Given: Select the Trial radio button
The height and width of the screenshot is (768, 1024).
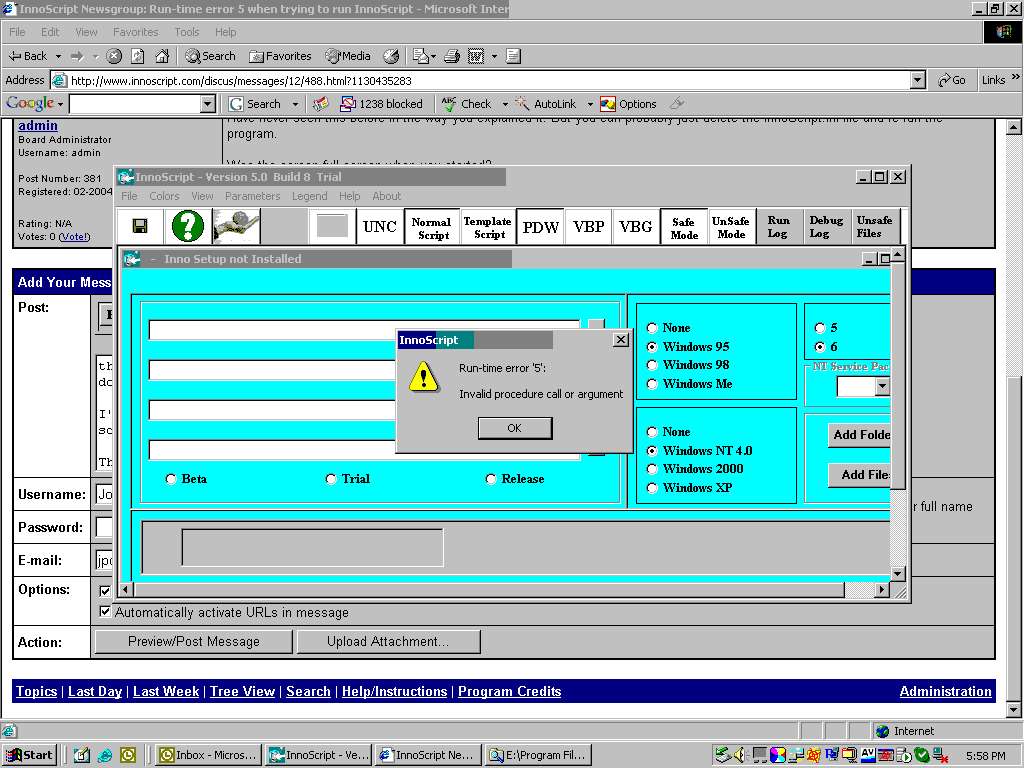Looking at the screenshot, I should 331,479.
